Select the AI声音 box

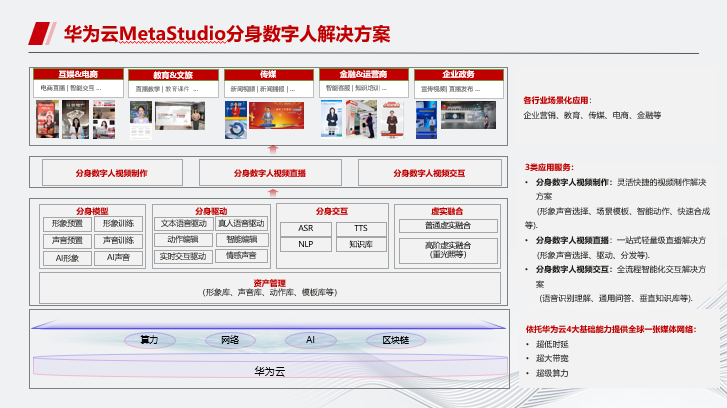(x=118, y=258)
